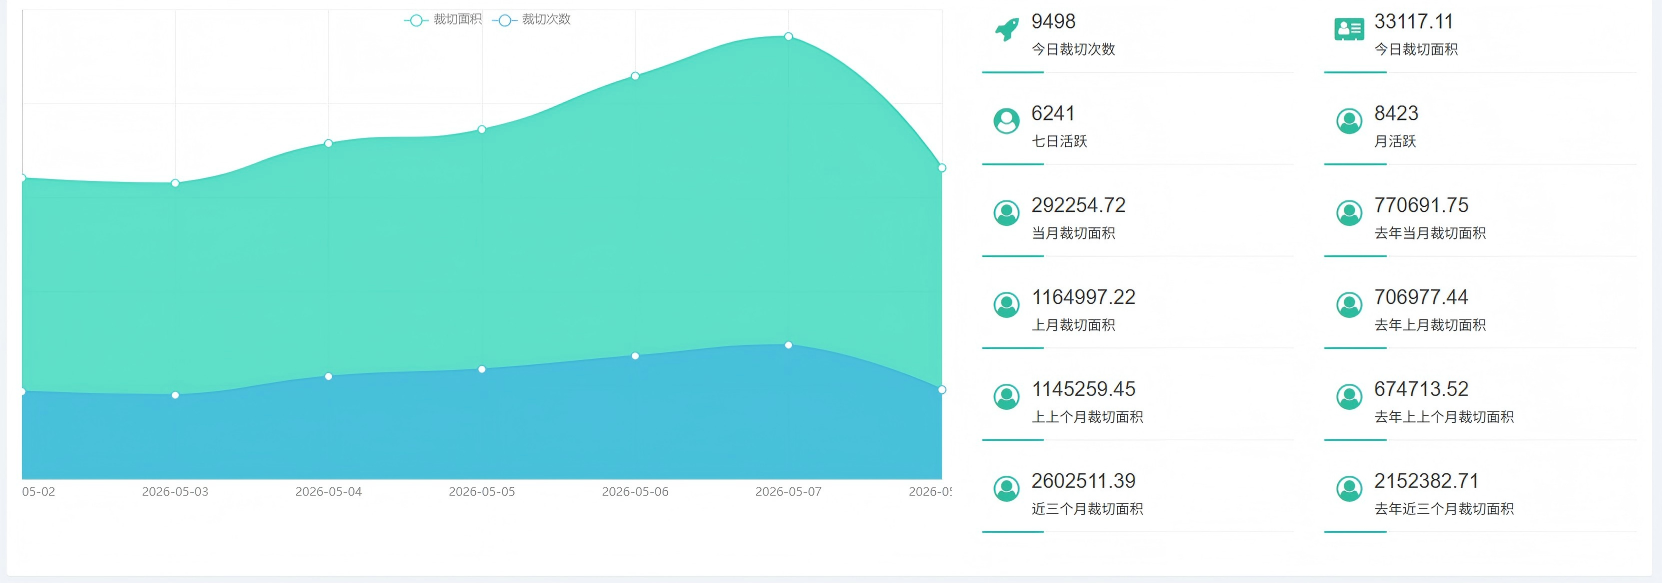This screenshot has width=1662, height=583.
Task: Click the user icon beside 上月裁切面积
Action: pos(1006,305)
